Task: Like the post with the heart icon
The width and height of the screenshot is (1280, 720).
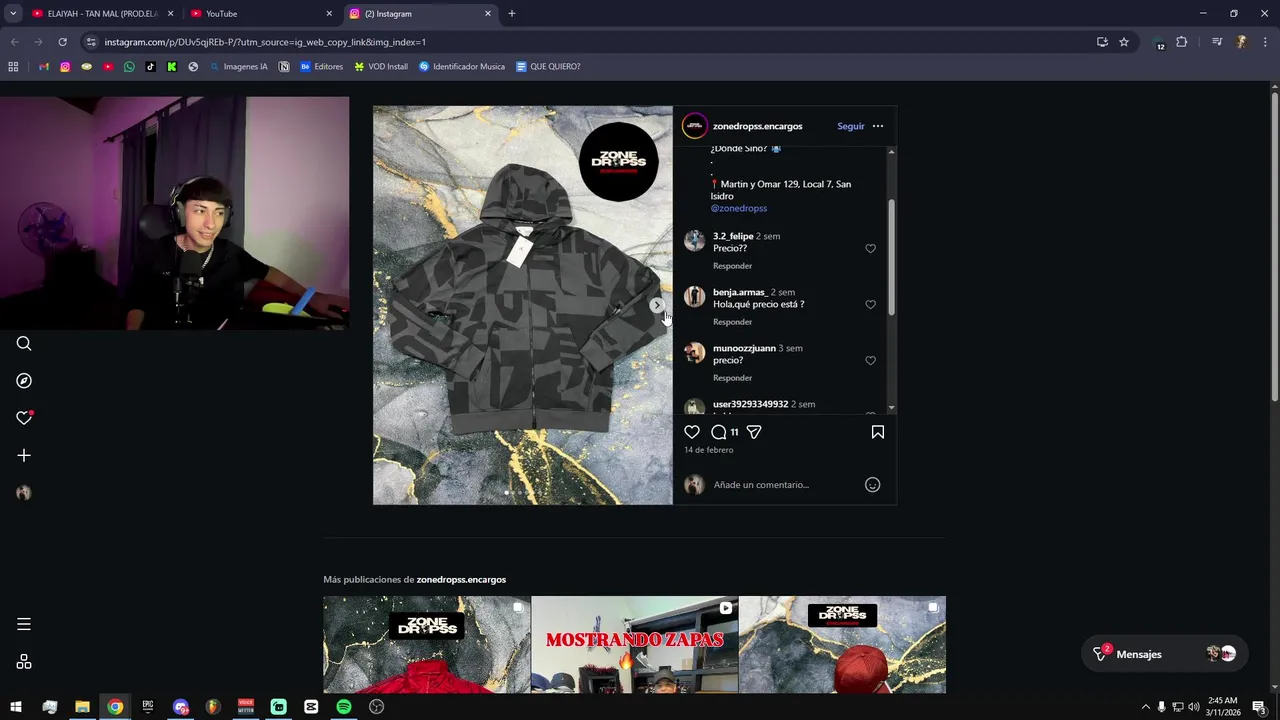Action: pyautogui.click(x=692, y=432)
